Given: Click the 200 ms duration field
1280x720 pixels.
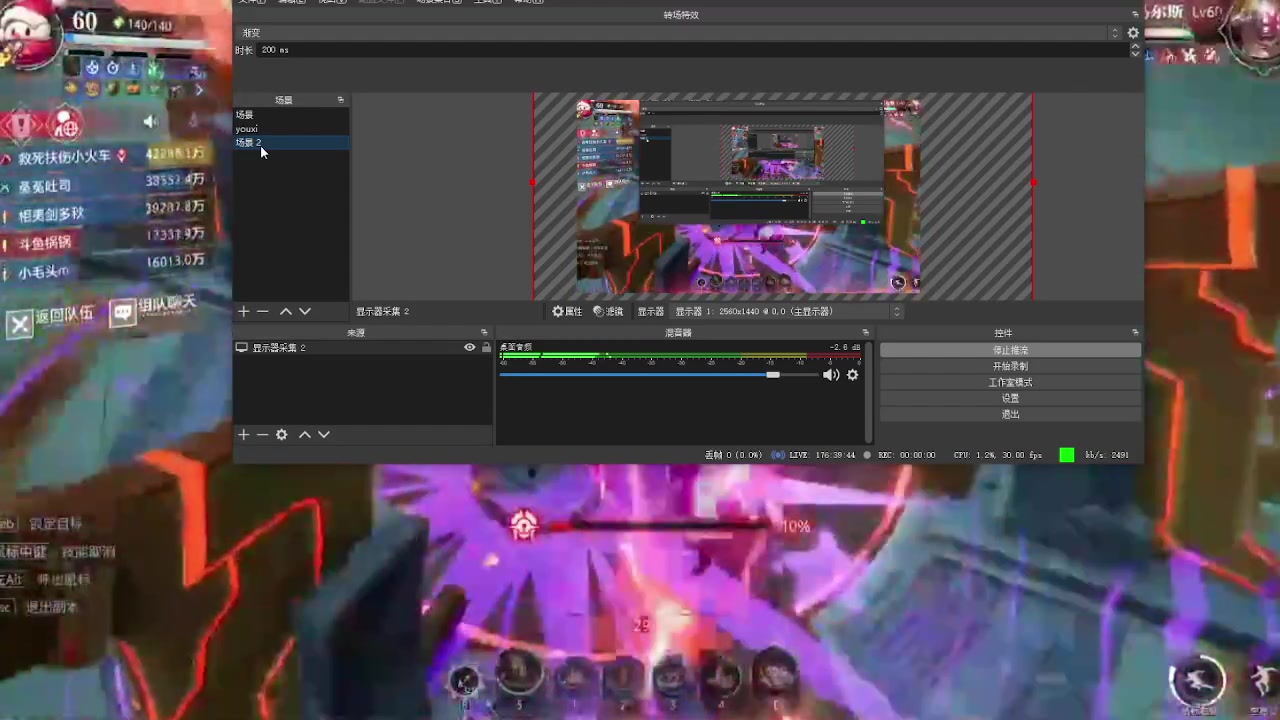Looking at the screenshot, I should point(694,50).
